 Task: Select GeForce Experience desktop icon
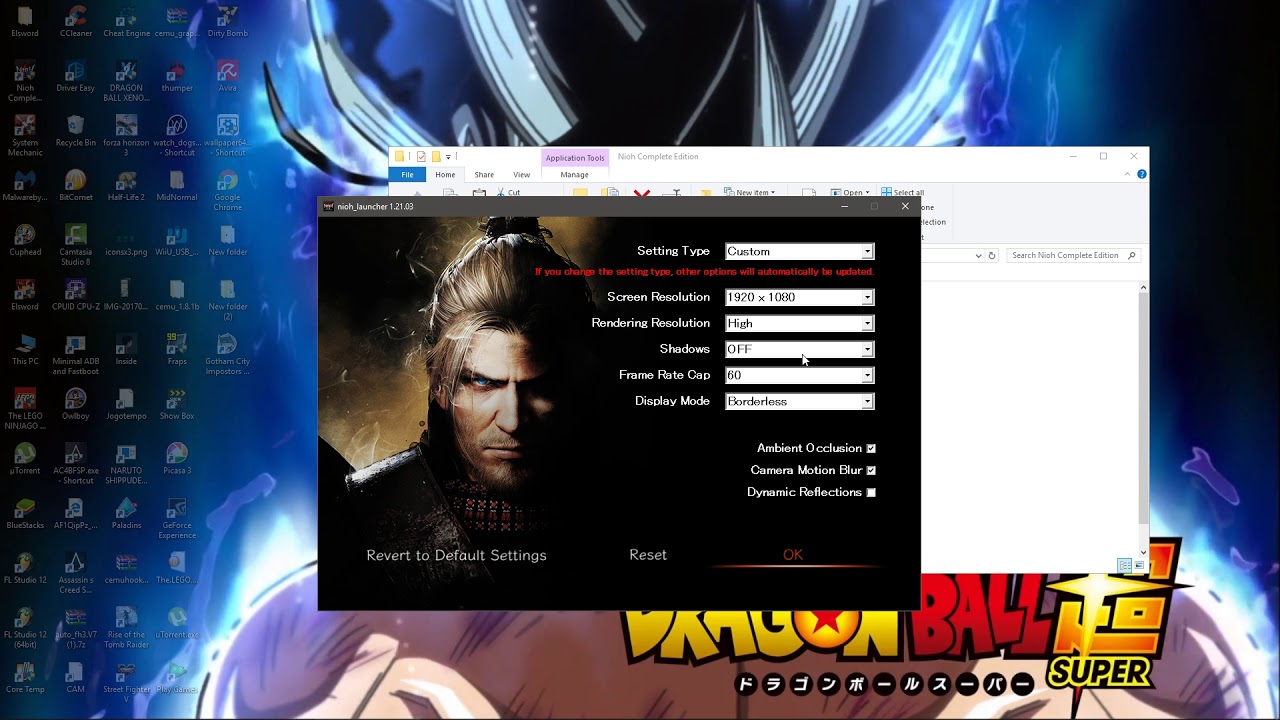177,519
